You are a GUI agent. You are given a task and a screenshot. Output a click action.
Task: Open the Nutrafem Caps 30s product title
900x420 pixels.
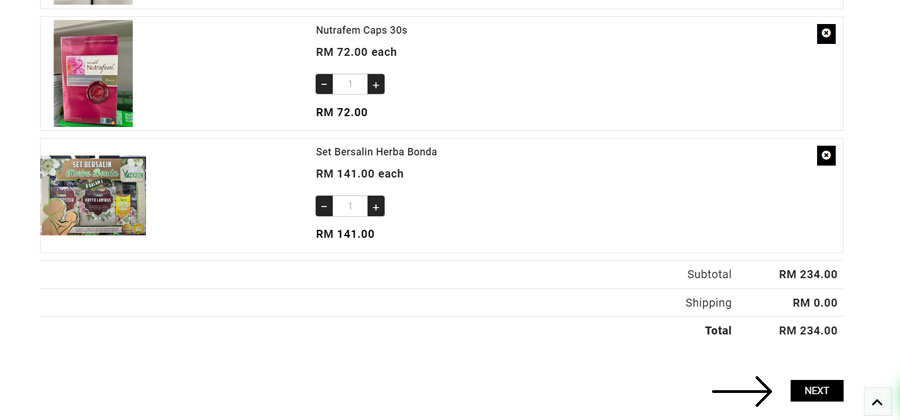362,30
